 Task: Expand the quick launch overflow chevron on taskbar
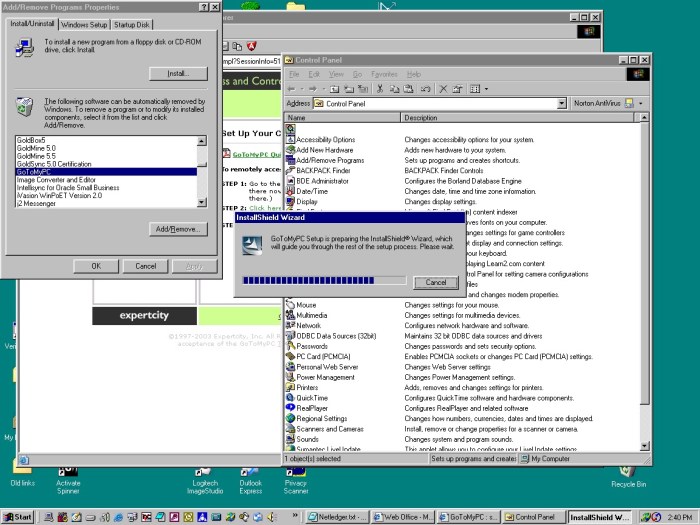295,515
